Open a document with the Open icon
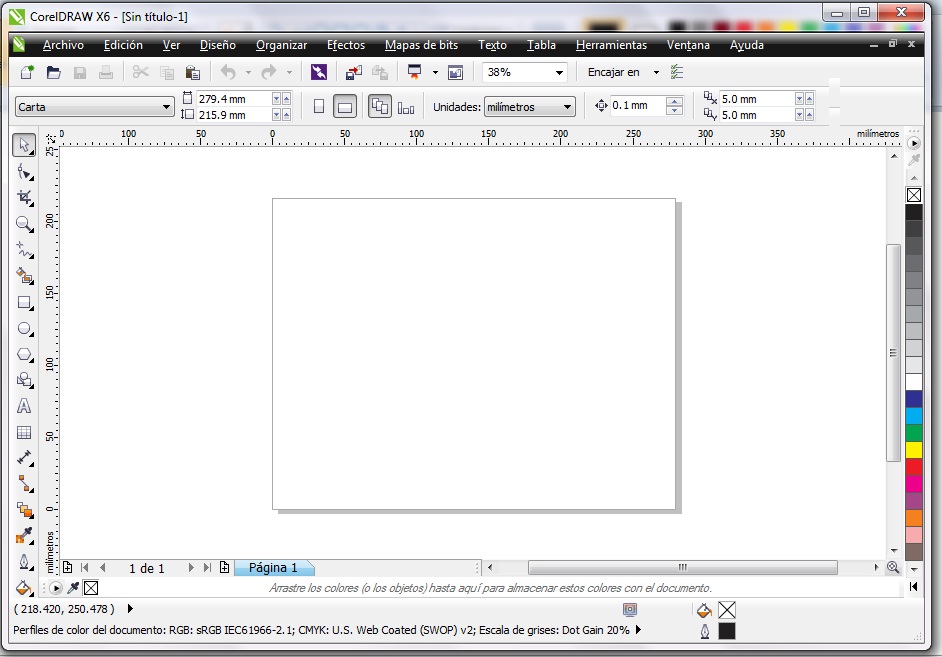Image resolution: width=942 pixels, height=657 pixels. (54, 71)
